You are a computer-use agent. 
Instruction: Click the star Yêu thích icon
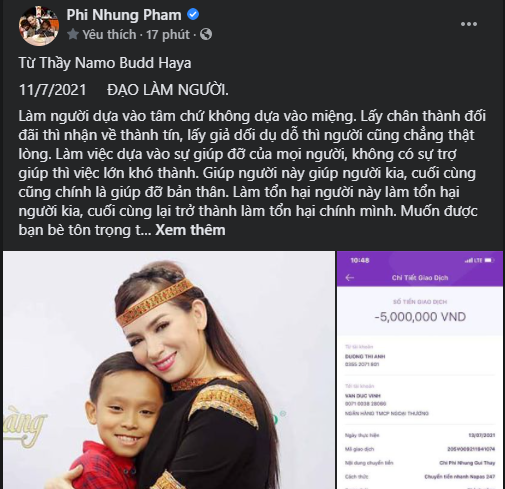click(73, 34)
